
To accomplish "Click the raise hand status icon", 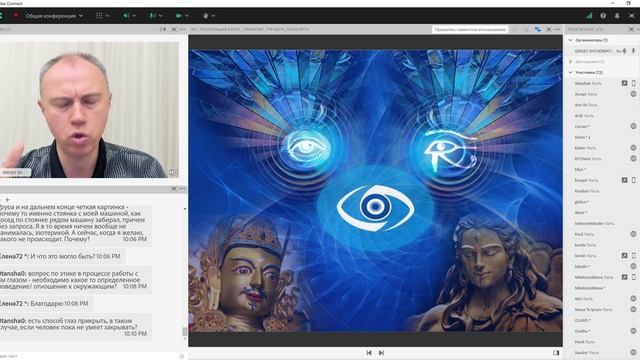I will pyautogui.click(x=205, y=16).
